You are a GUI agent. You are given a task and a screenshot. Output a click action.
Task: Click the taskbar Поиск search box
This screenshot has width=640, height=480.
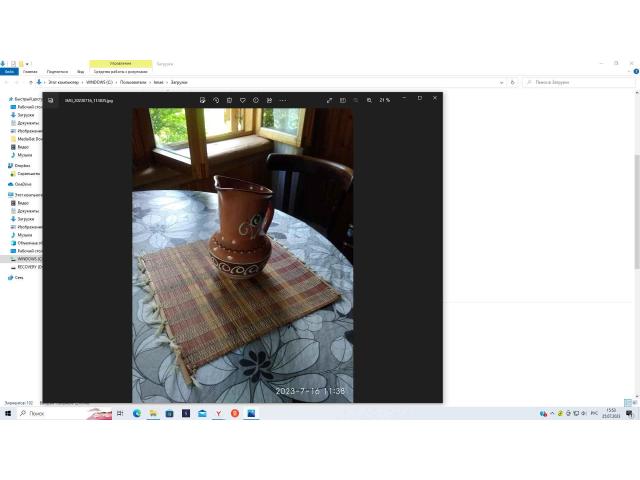pos(64,413)
